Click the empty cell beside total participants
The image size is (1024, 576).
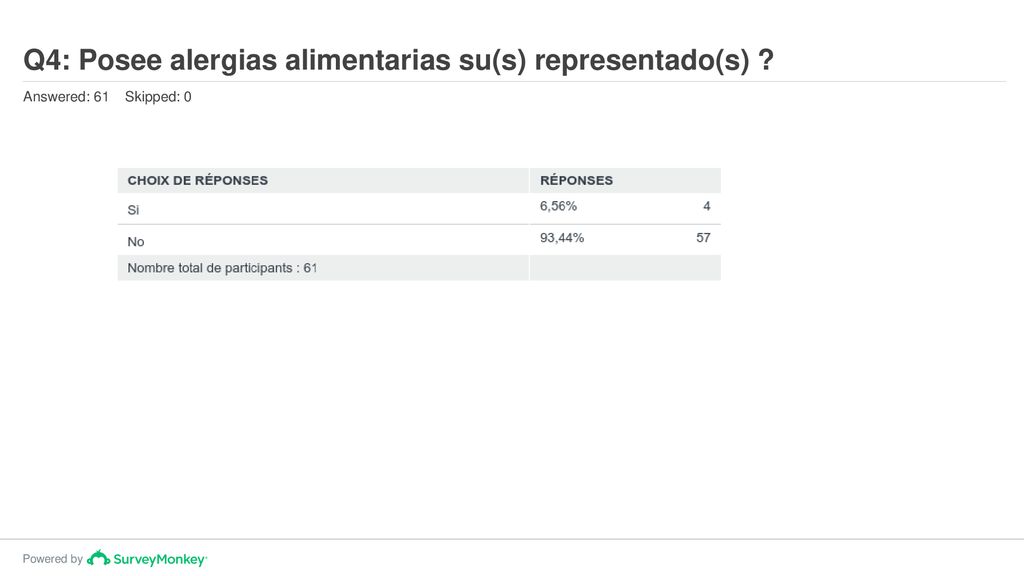click(625, 268)
